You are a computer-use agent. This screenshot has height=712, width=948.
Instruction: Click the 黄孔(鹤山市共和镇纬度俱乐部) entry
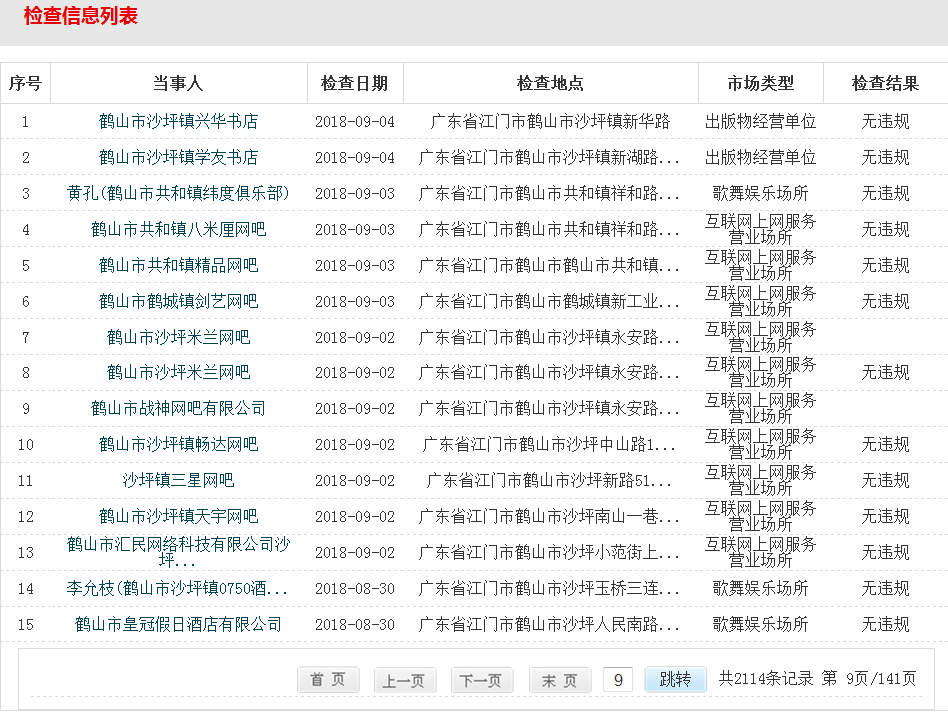click(178, 193)
